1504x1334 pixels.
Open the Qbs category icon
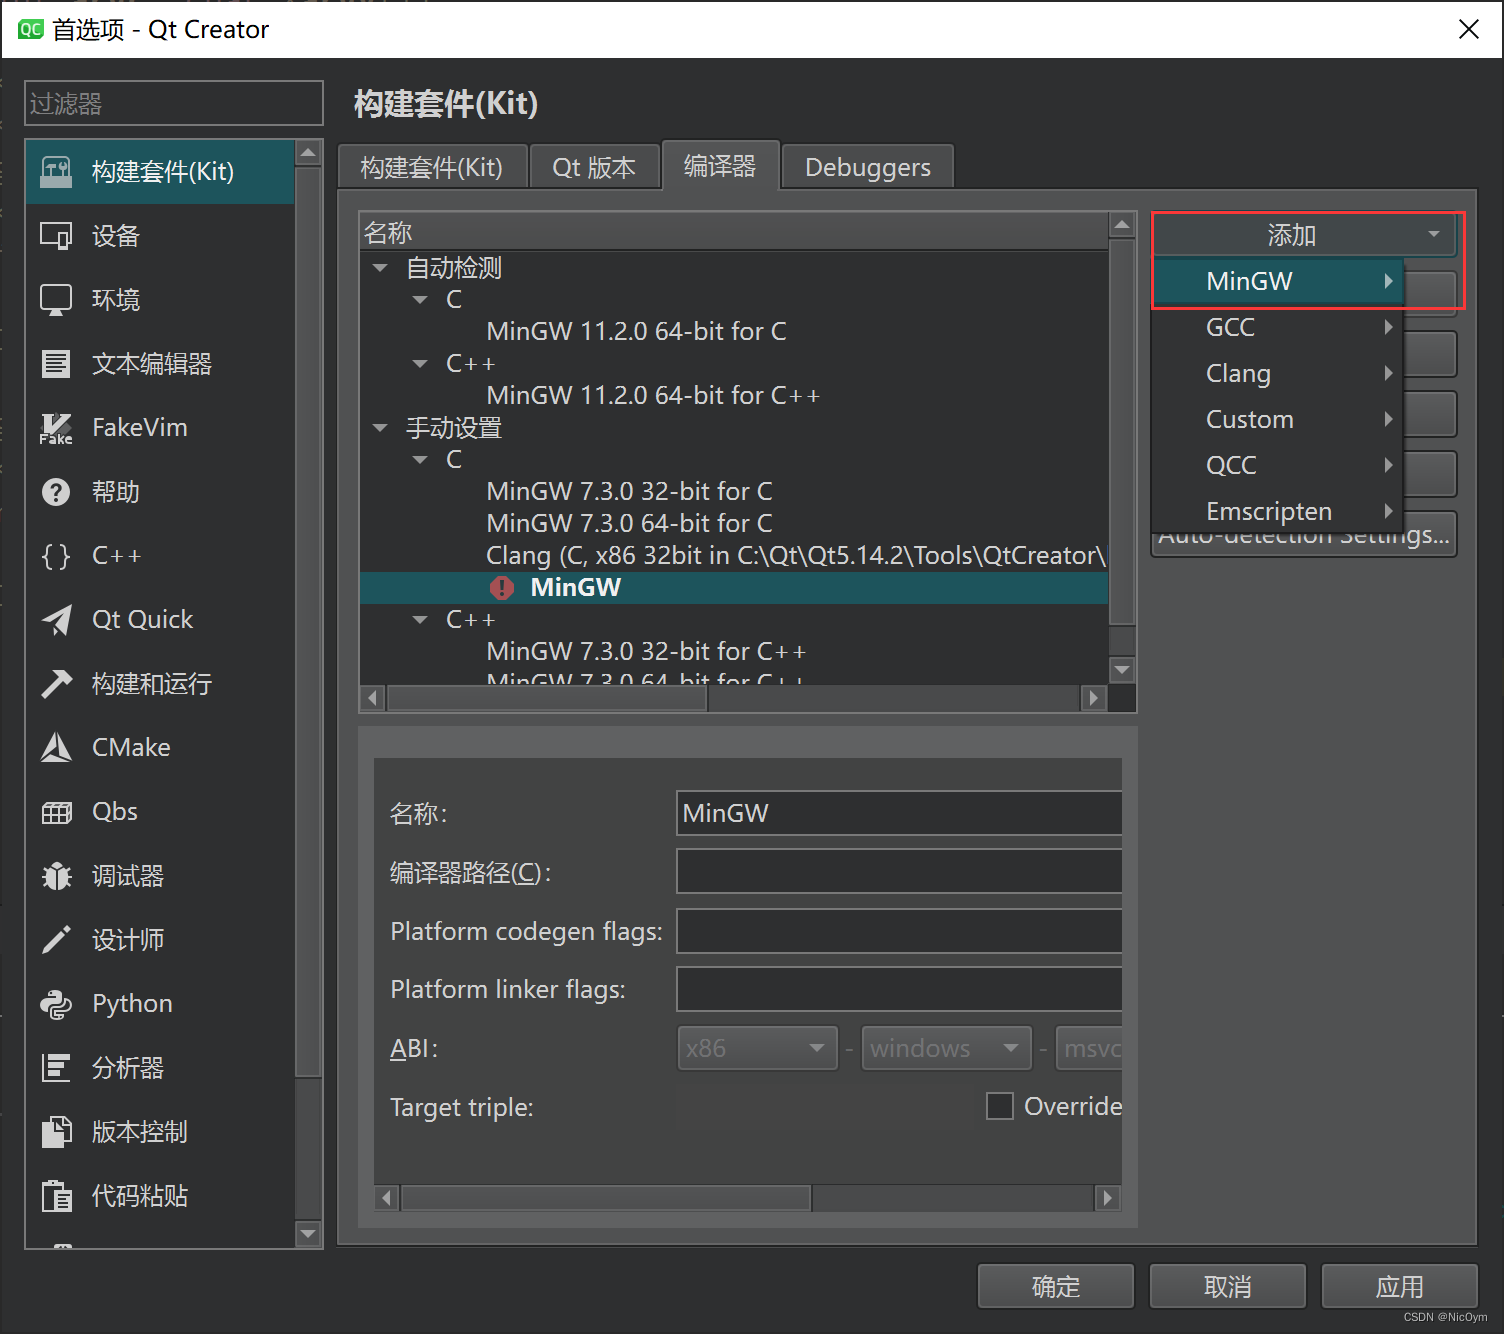[56, 812]
